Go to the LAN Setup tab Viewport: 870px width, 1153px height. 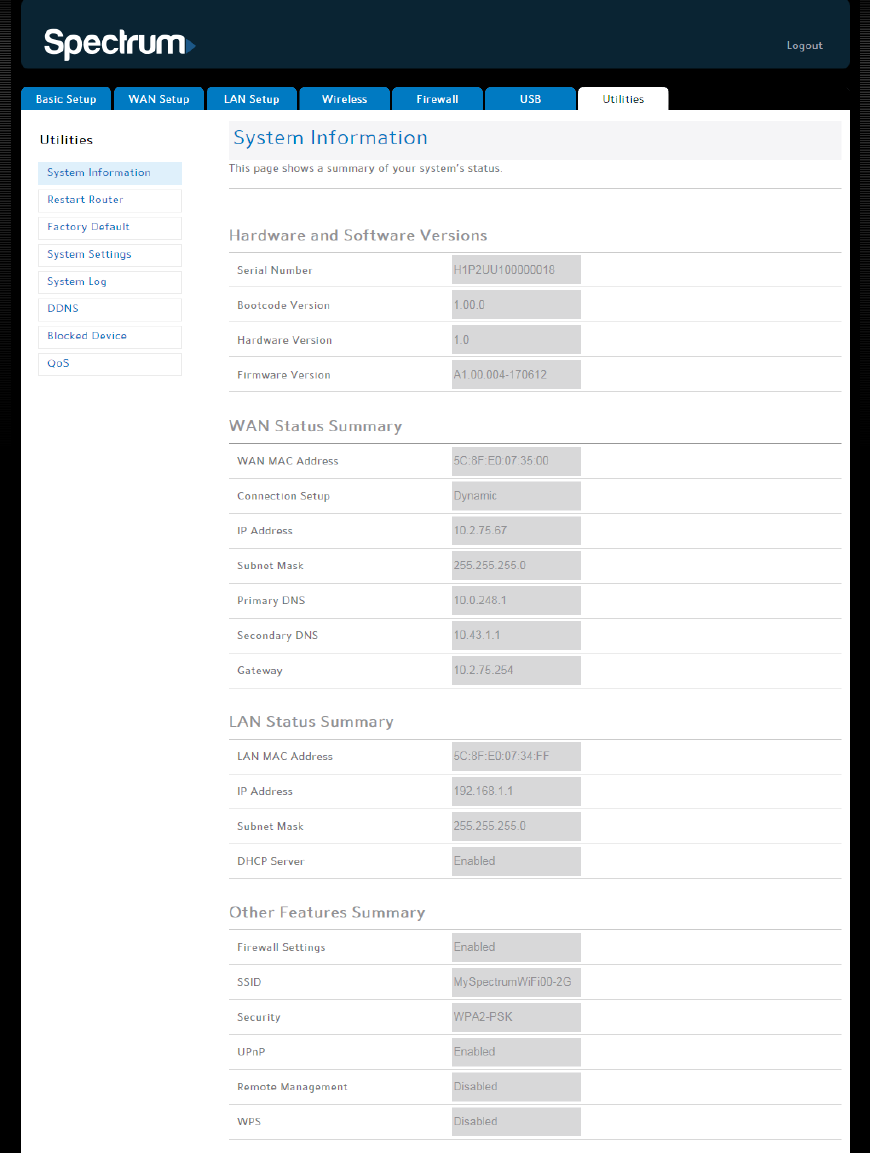(251, 99)
